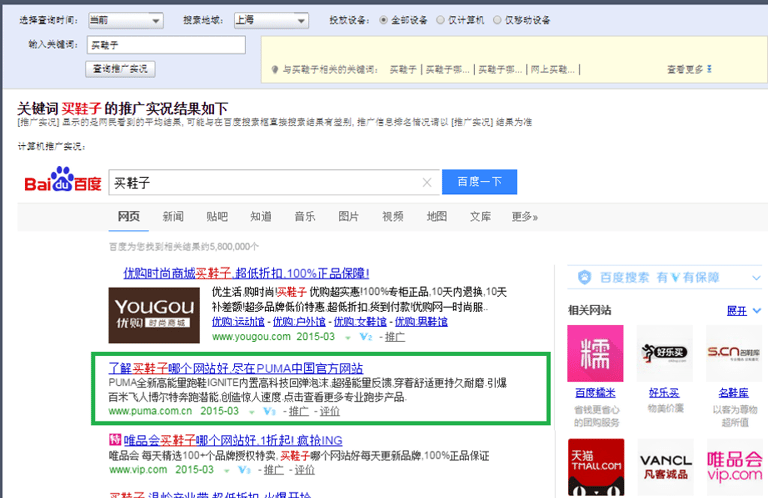Image resolution: width=768 pixels, height=498 pixels.
Task: Open the PUMA中国官方网站 result title
Action: coord(236,368)
